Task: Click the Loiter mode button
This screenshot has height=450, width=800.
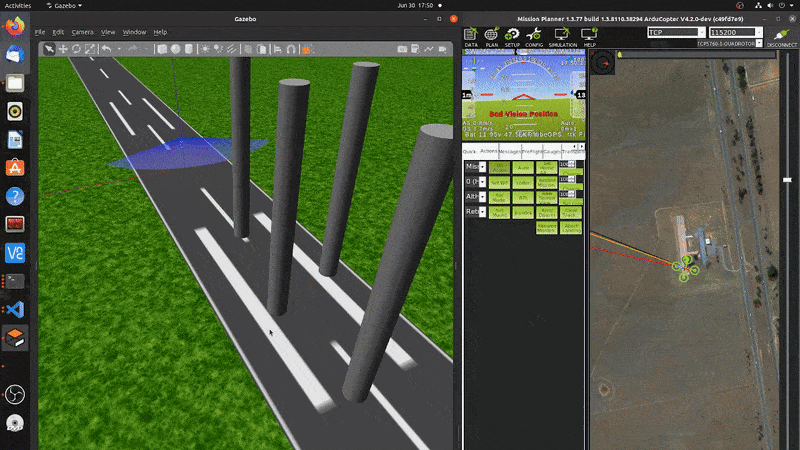Action: 524,182
